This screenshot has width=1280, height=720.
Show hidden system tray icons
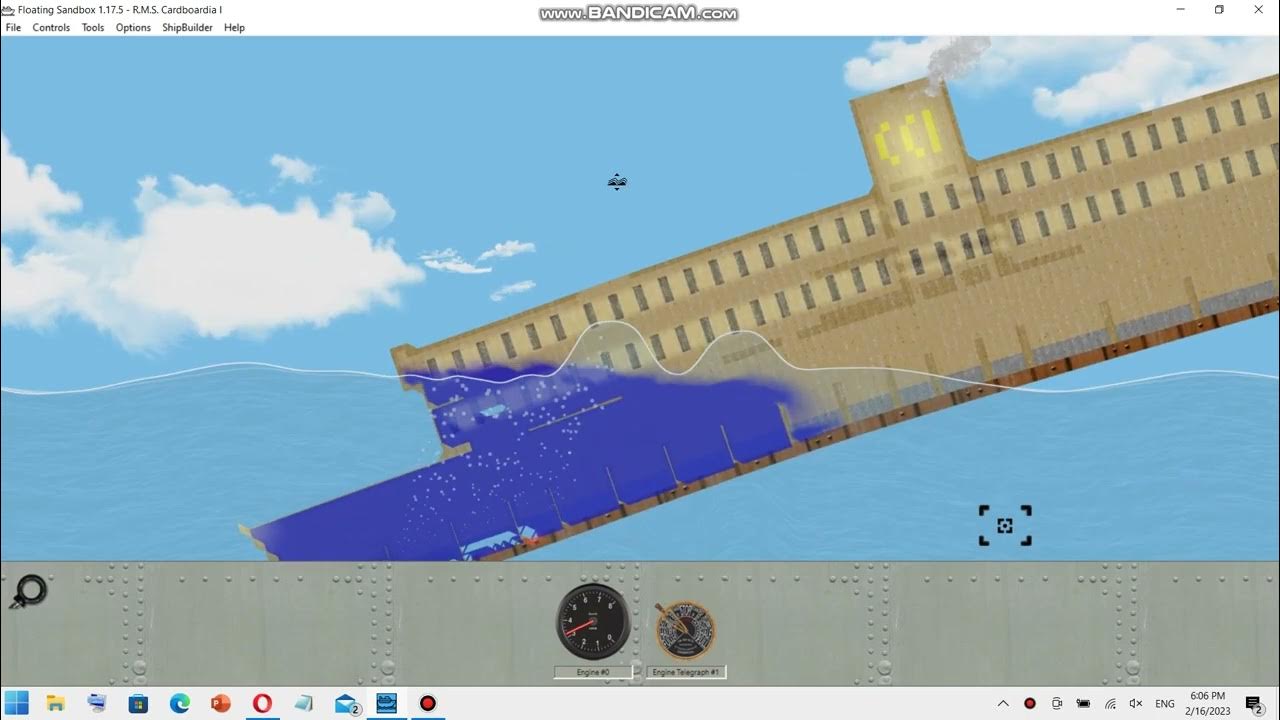coord(1003,704)
